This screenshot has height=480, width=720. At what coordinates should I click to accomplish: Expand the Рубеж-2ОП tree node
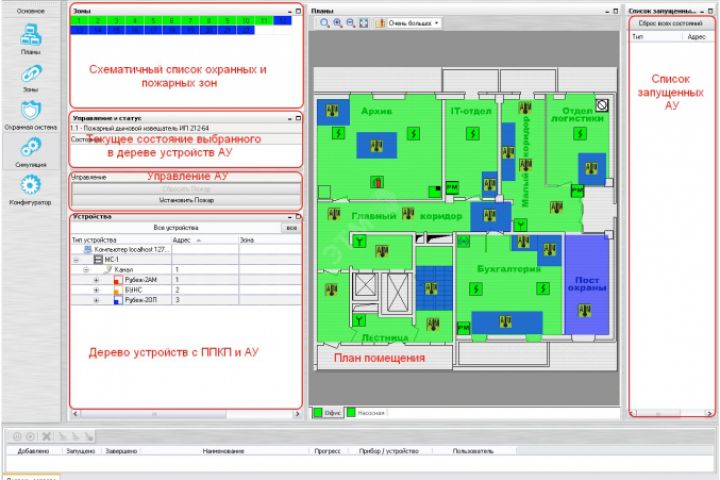click(x=96, y=300)
